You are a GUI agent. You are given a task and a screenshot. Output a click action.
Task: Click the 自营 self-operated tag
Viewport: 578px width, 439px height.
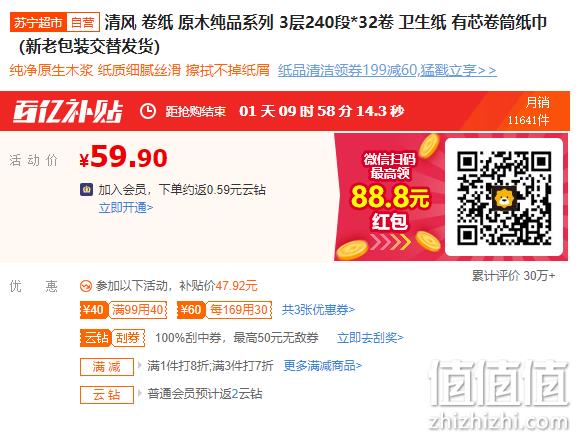coord(83,23)
